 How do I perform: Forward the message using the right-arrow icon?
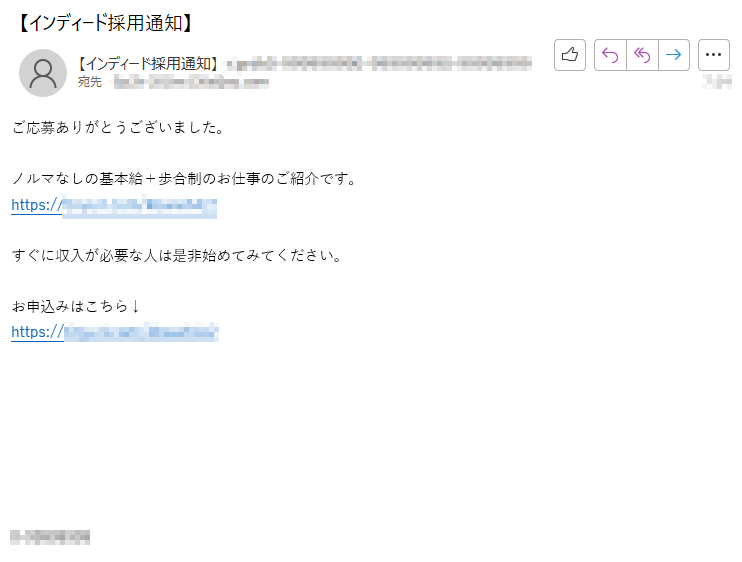pos(673,55)
